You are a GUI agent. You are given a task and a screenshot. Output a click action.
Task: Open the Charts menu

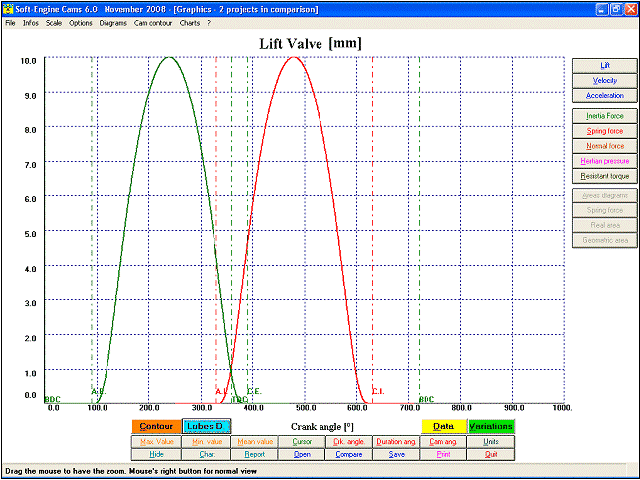(190, 23)
